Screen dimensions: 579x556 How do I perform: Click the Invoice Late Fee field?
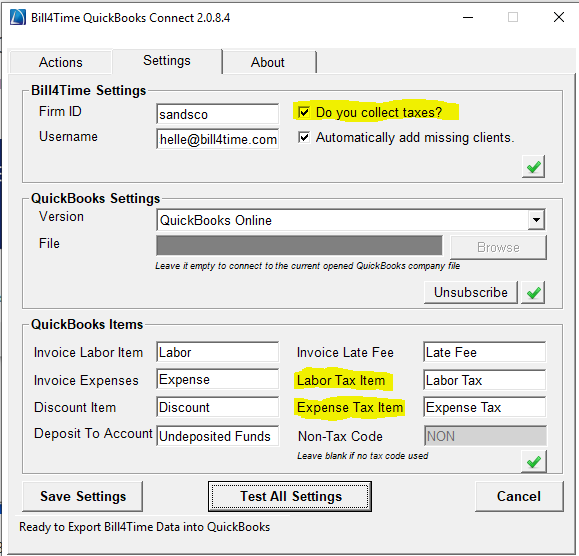(x=484, y=352)
